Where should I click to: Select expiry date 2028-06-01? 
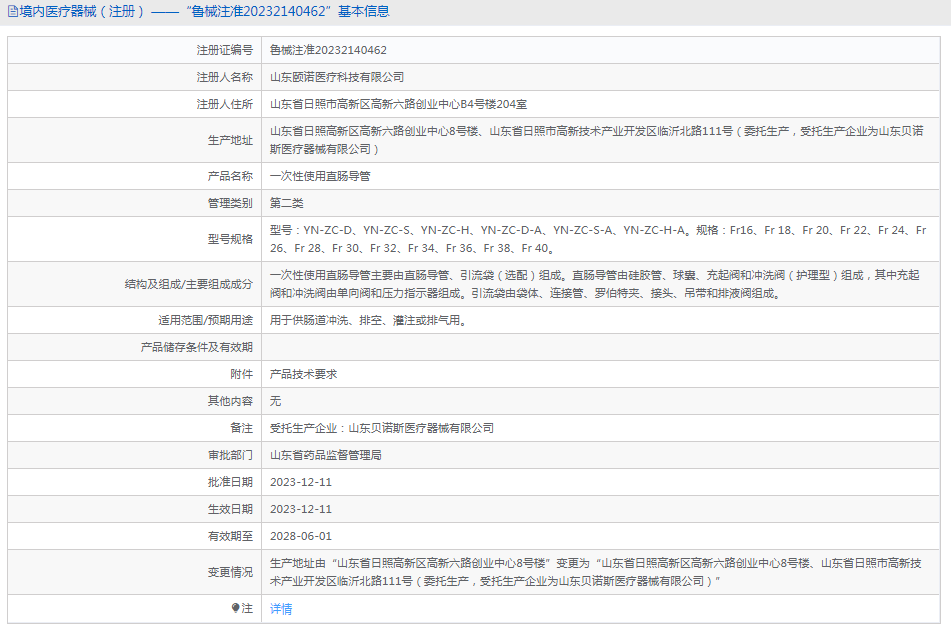coord(301,536)
